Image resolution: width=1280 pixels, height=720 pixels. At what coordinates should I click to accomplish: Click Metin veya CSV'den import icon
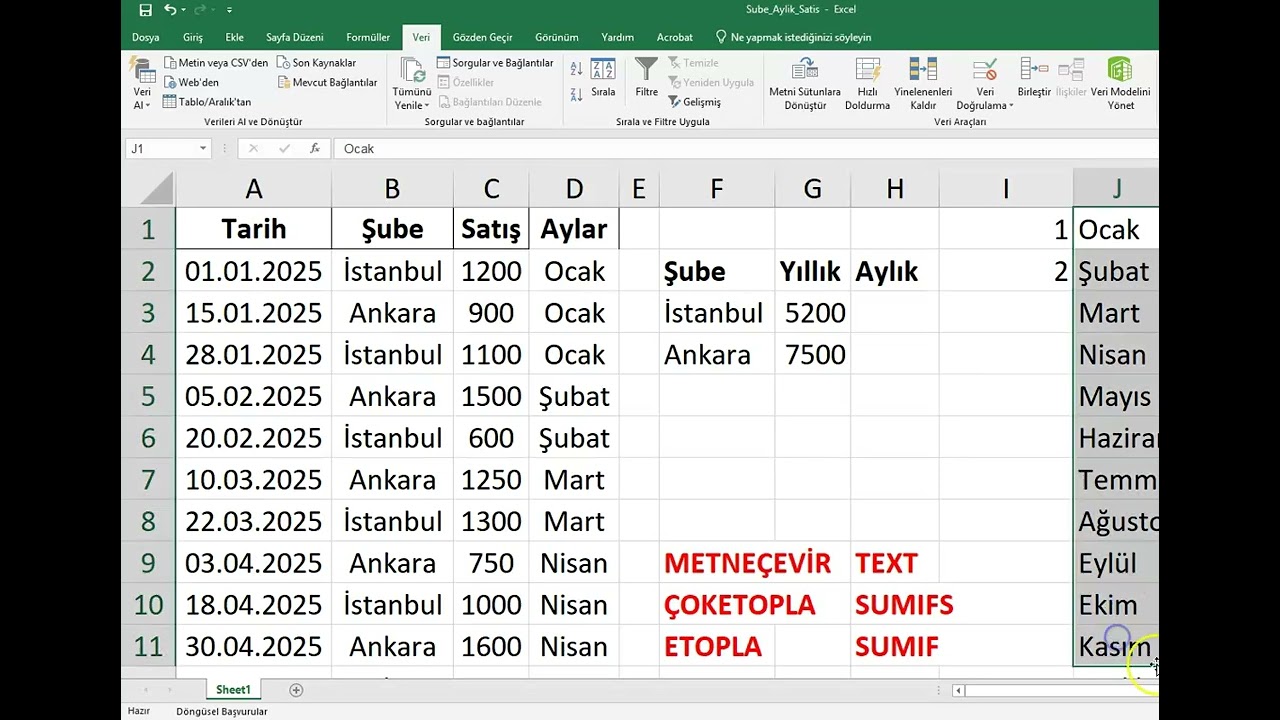click(171, 62)
